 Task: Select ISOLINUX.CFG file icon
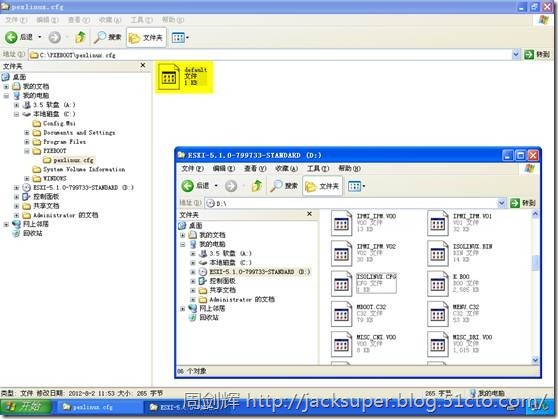coord(341,284)
